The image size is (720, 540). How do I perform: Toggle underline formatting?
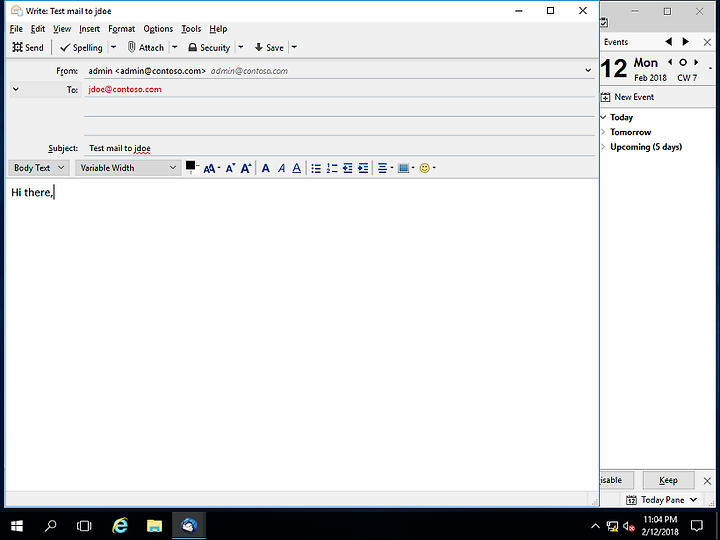pyautogui.click(x=297, y=169)
